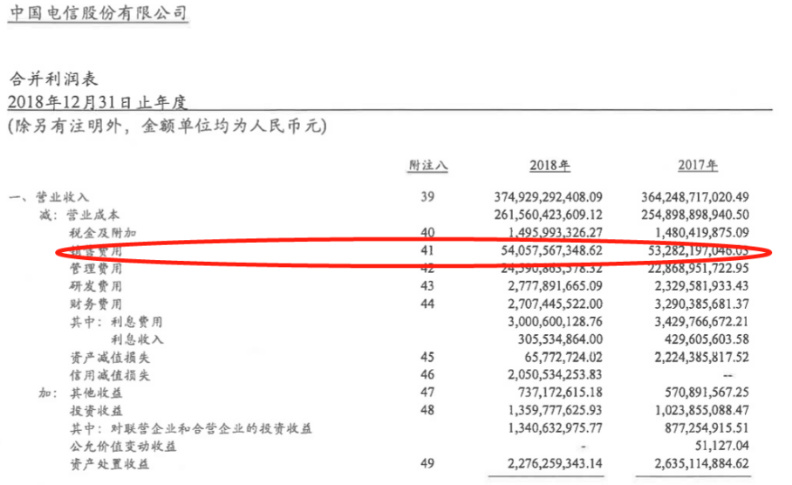Screen dimensions: 792x485
Task: Select the value 2,635,114,884.62
Action: [702, 464]
